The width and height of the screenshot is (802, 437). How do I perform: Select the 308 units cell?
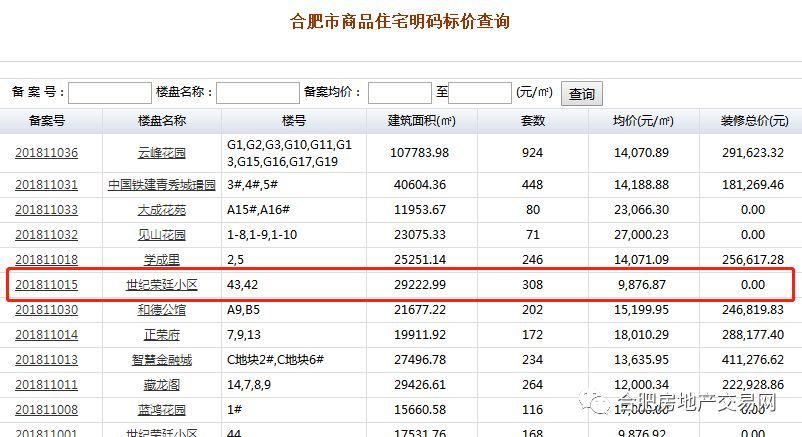(532, 285)
